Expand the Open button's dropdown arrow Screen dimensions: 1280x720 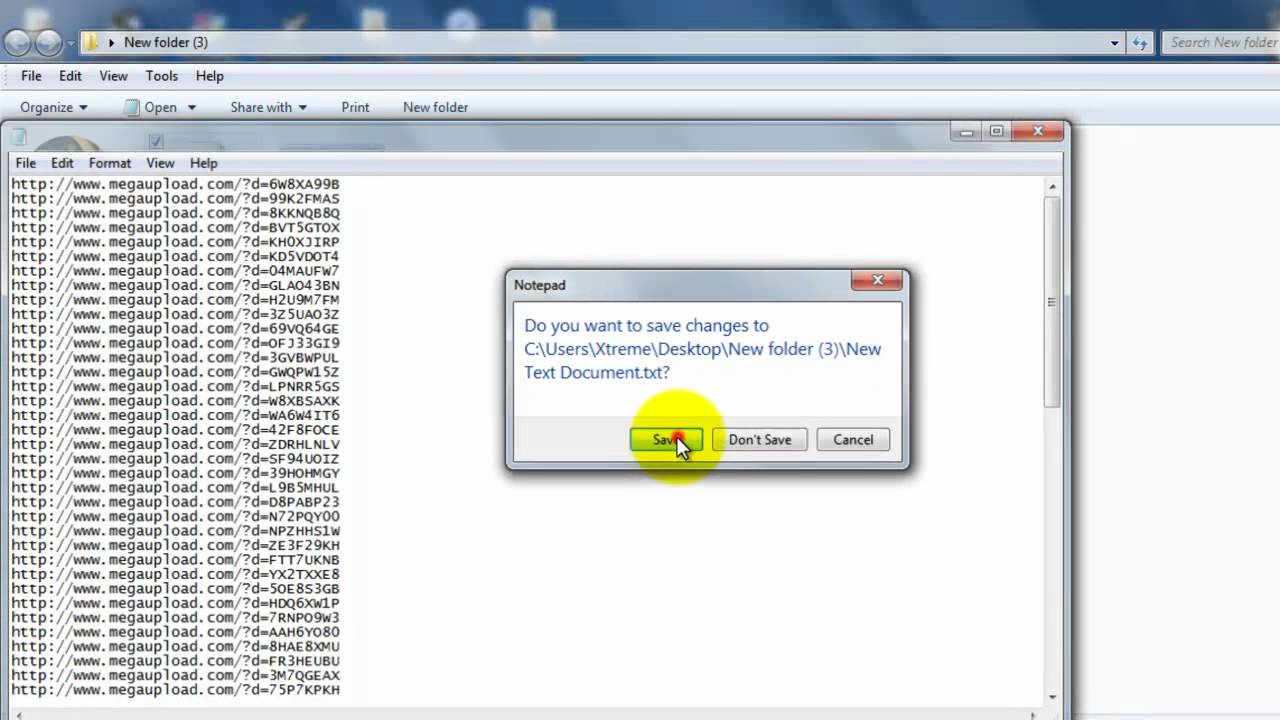(192, 107)
